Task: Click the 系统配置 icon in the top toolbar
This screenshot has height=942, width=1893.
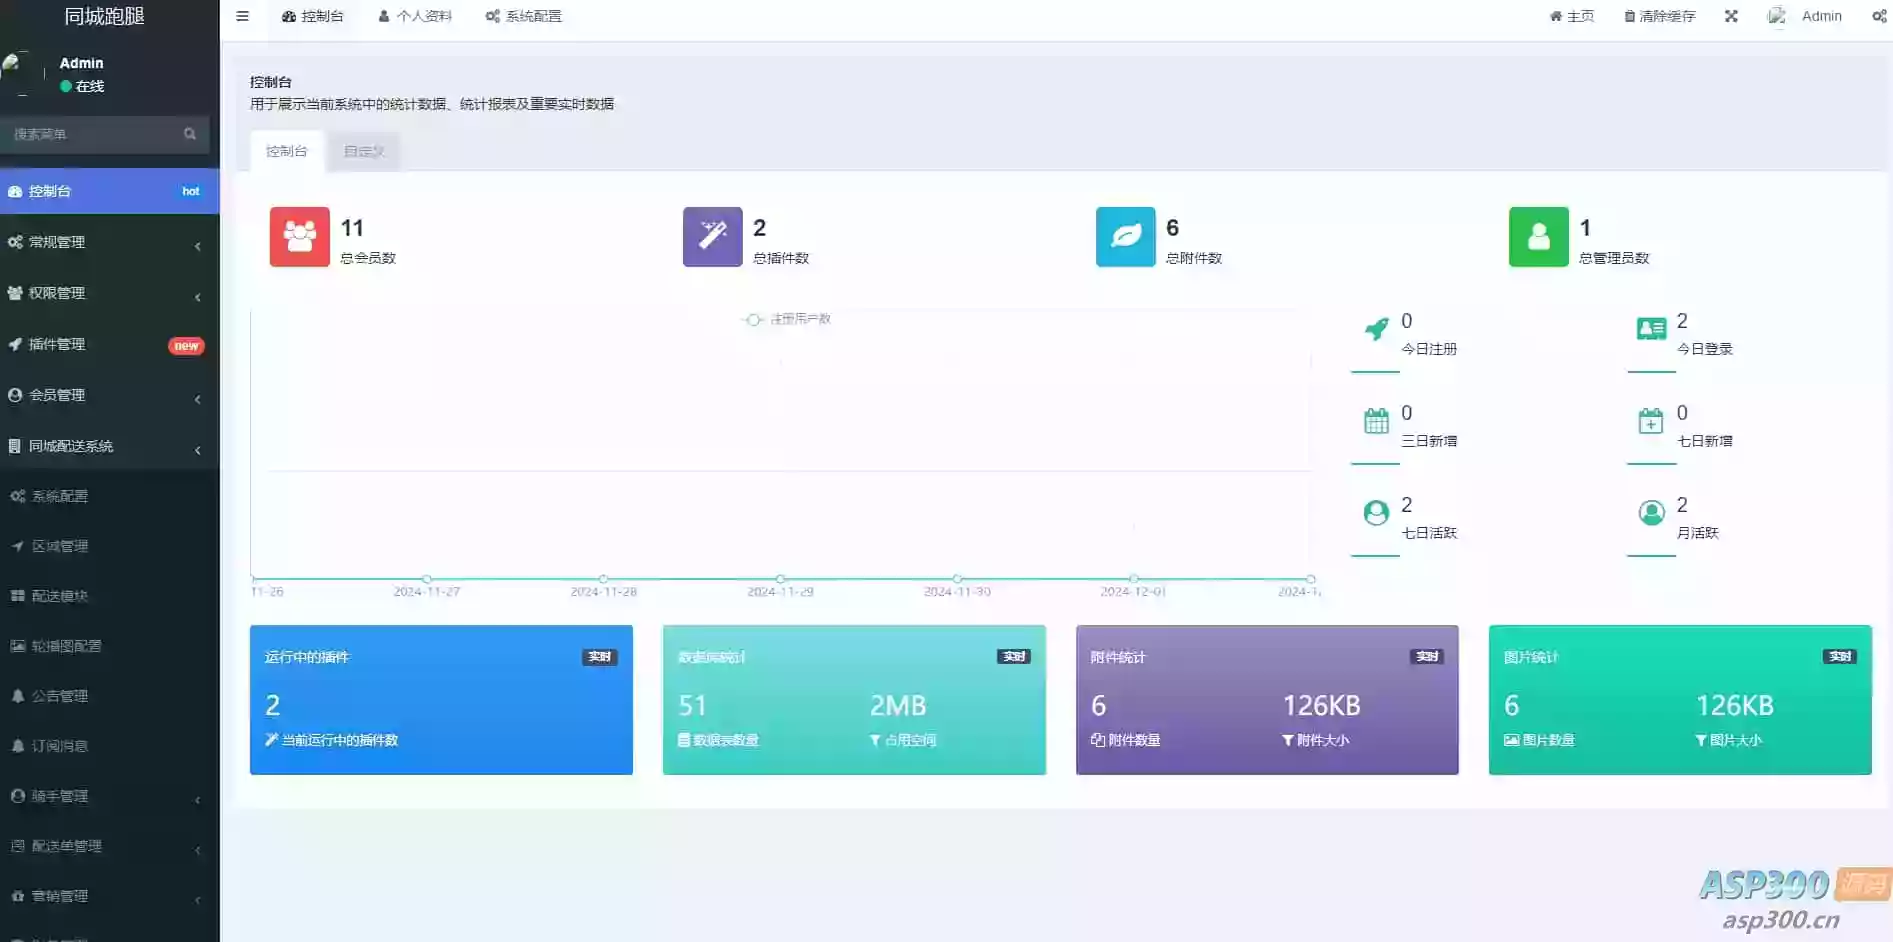Action: pos(523,16)
